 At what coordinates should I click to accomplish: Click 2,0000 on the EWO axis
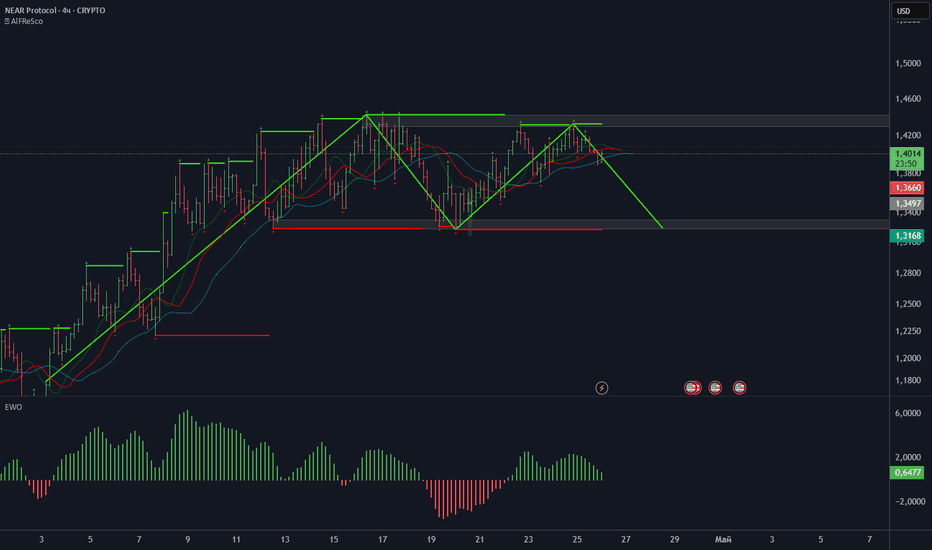(x=908, y=458)
